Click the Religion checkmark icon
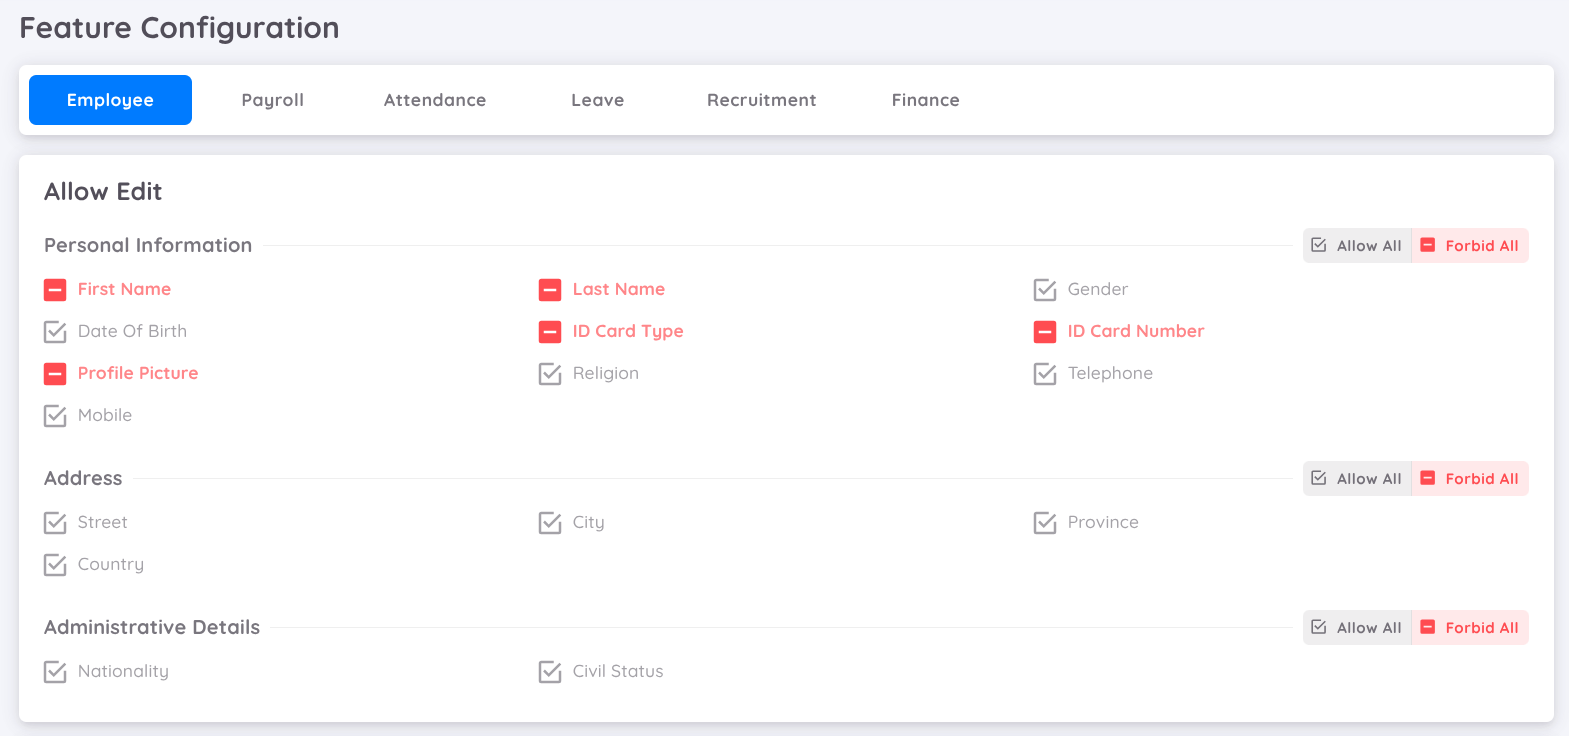Image resolution: width=1569 pixels, height=736 pixels. 550,374
